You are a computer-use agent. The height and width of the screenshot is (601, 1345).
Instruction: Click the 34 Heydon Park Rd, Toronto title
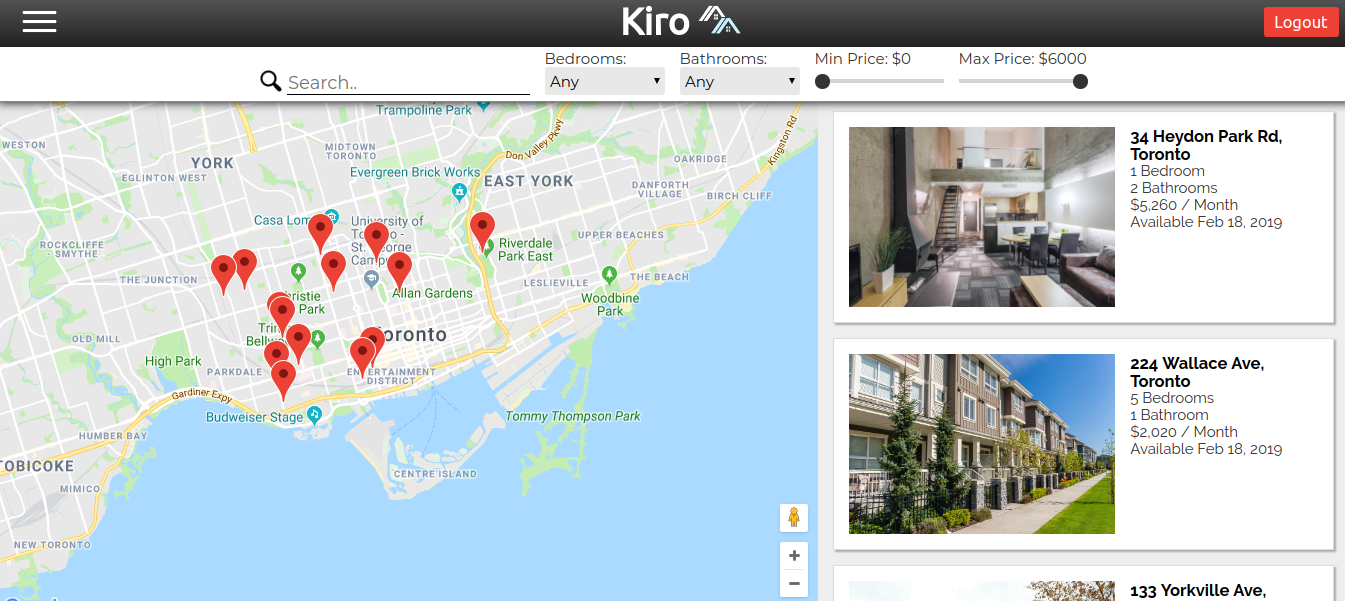click(x=1206, y=145)
